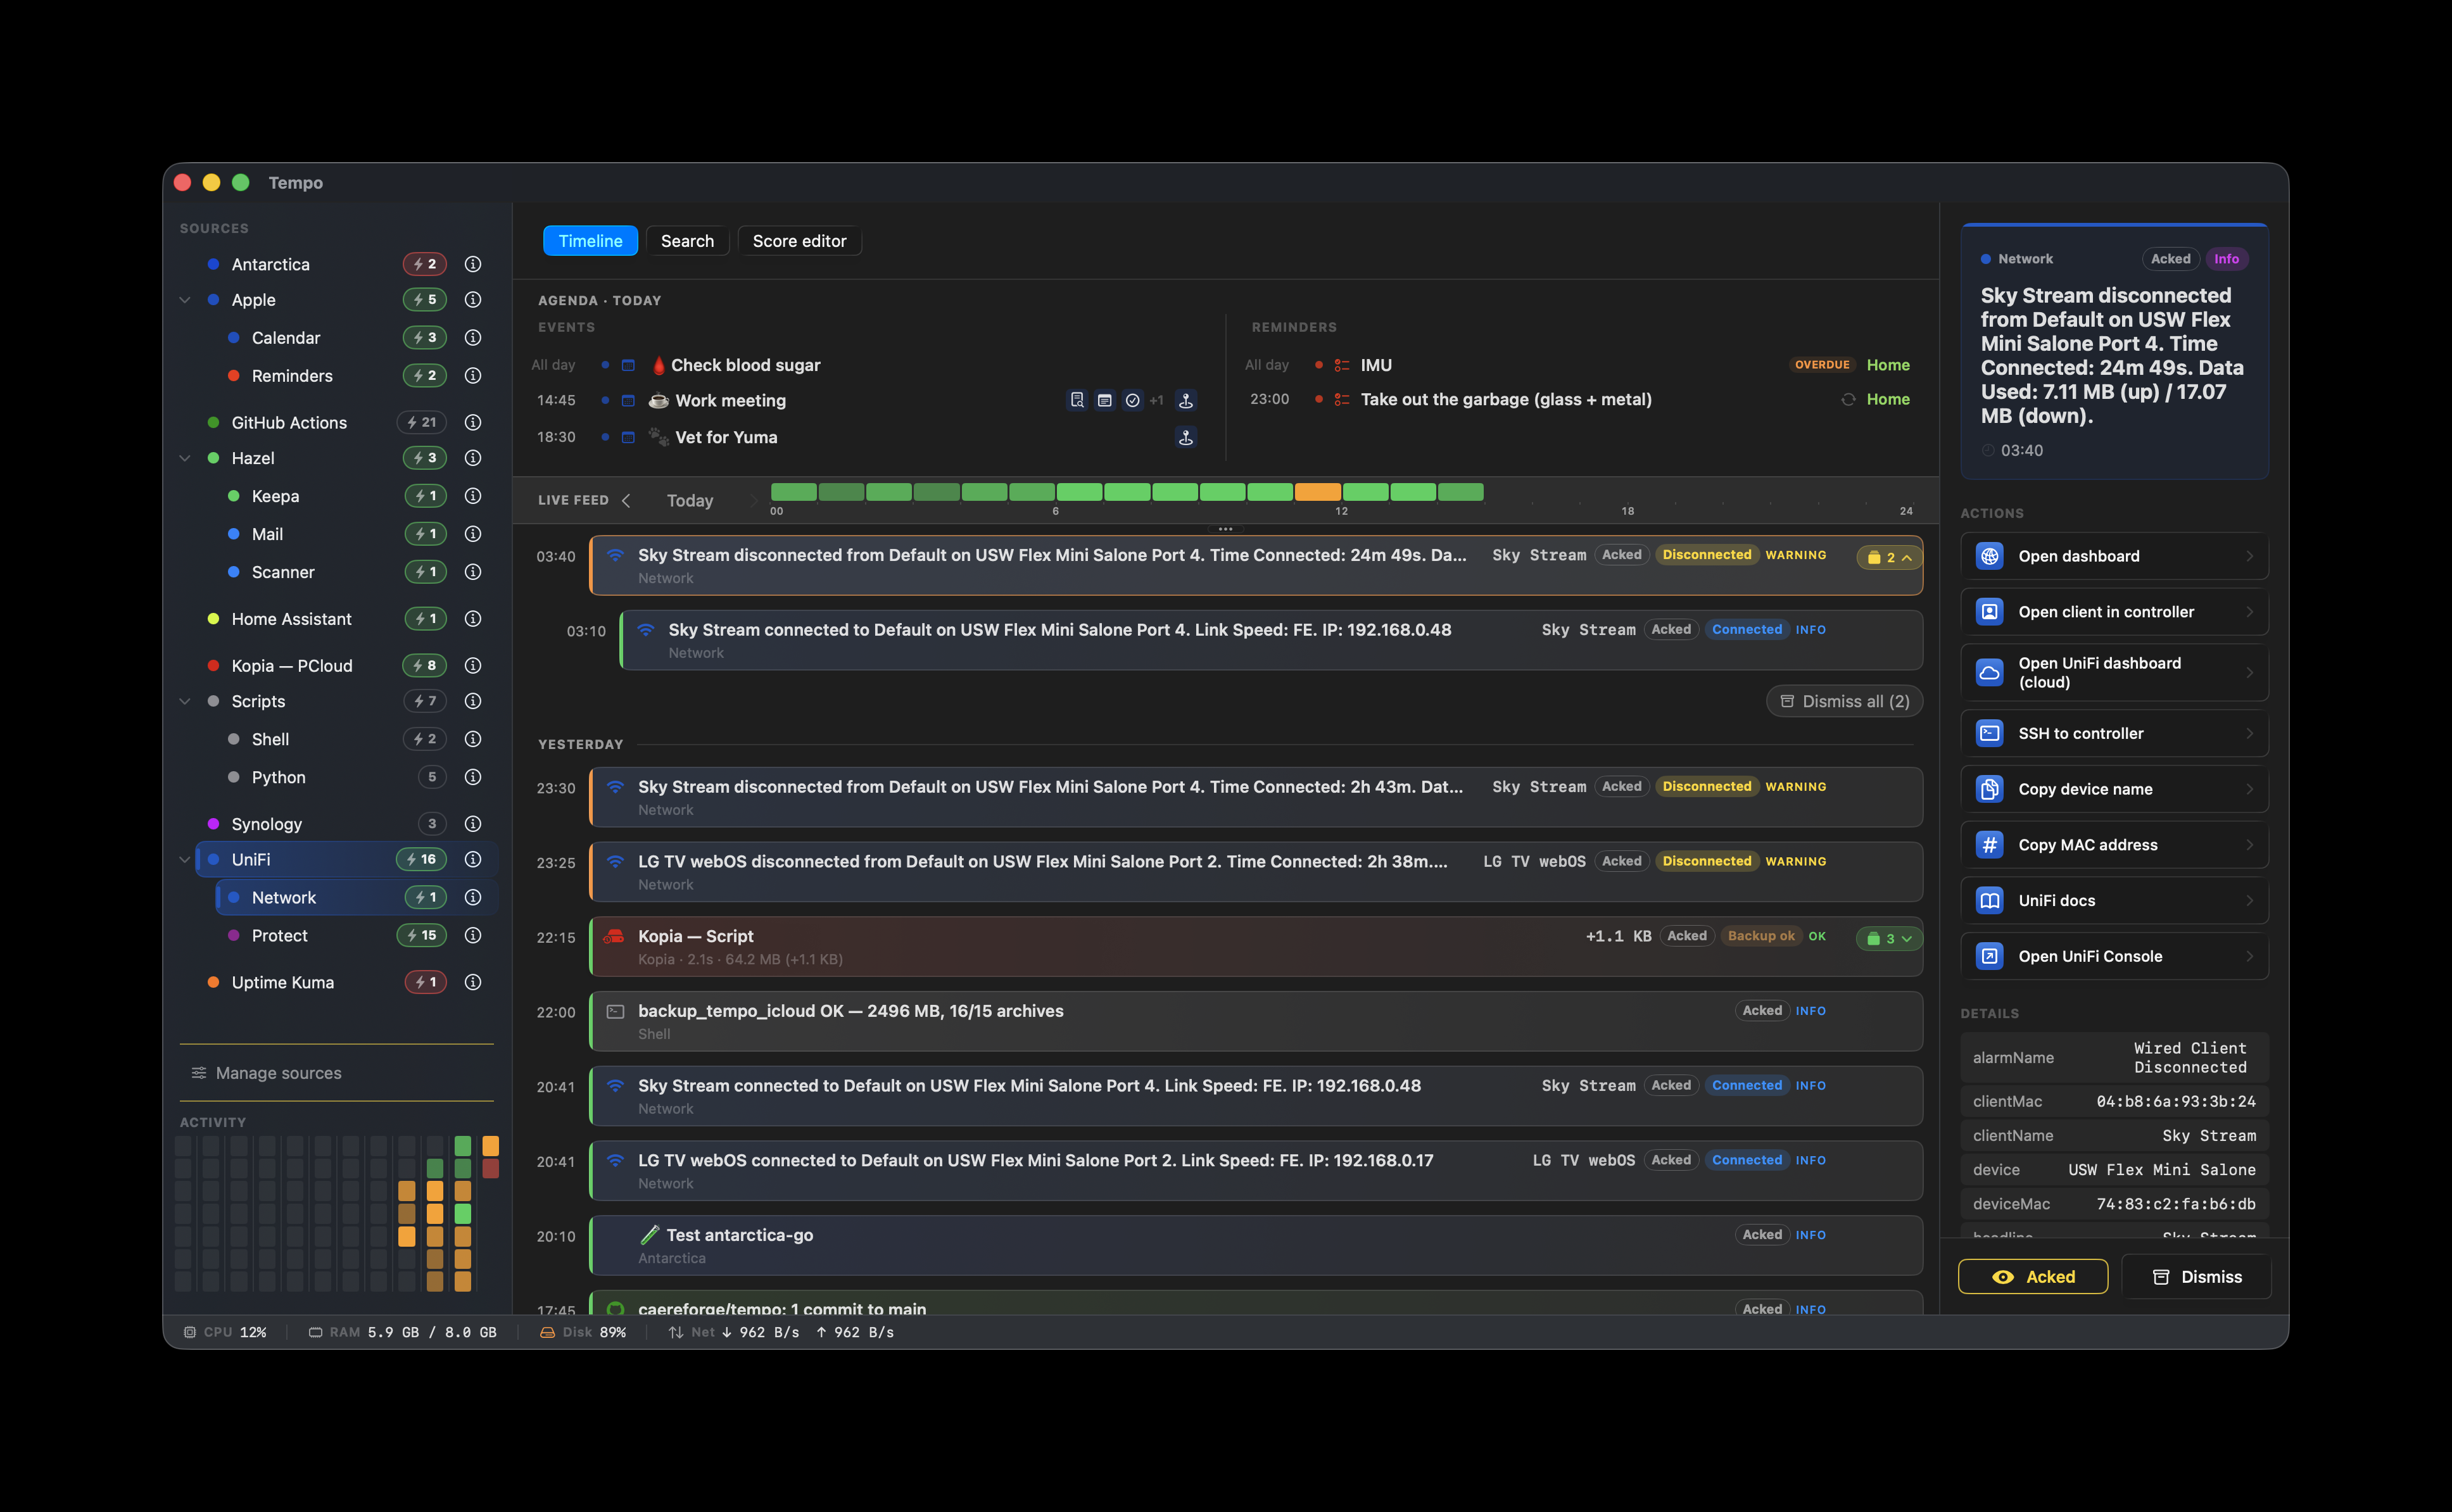Click the orange segment in live feed timeline
The width and height of the screenshot is (2452, 1512).
1317,491
